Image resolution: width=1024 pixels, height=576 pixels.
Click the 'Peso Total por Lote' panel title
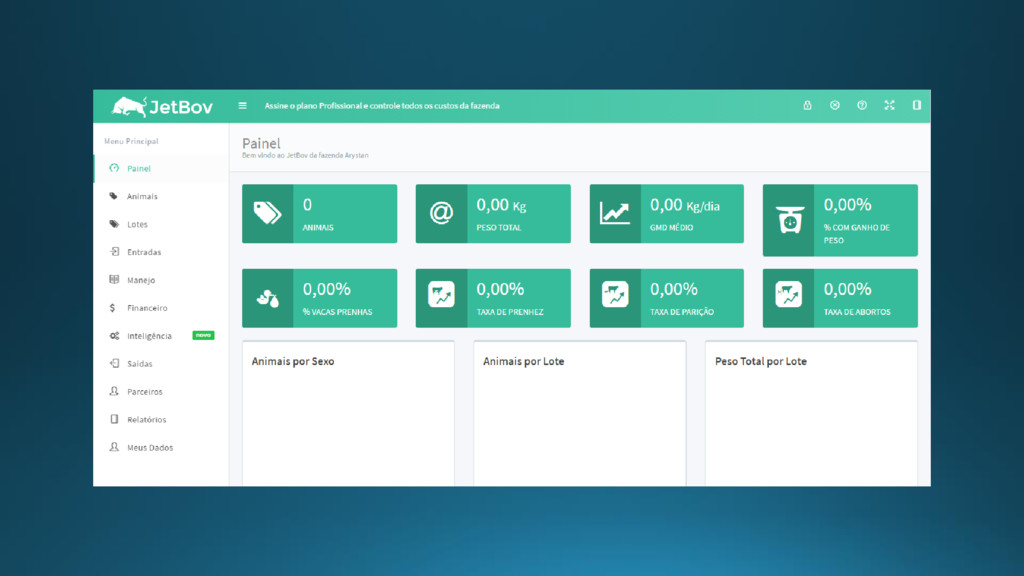coord(761,361)
